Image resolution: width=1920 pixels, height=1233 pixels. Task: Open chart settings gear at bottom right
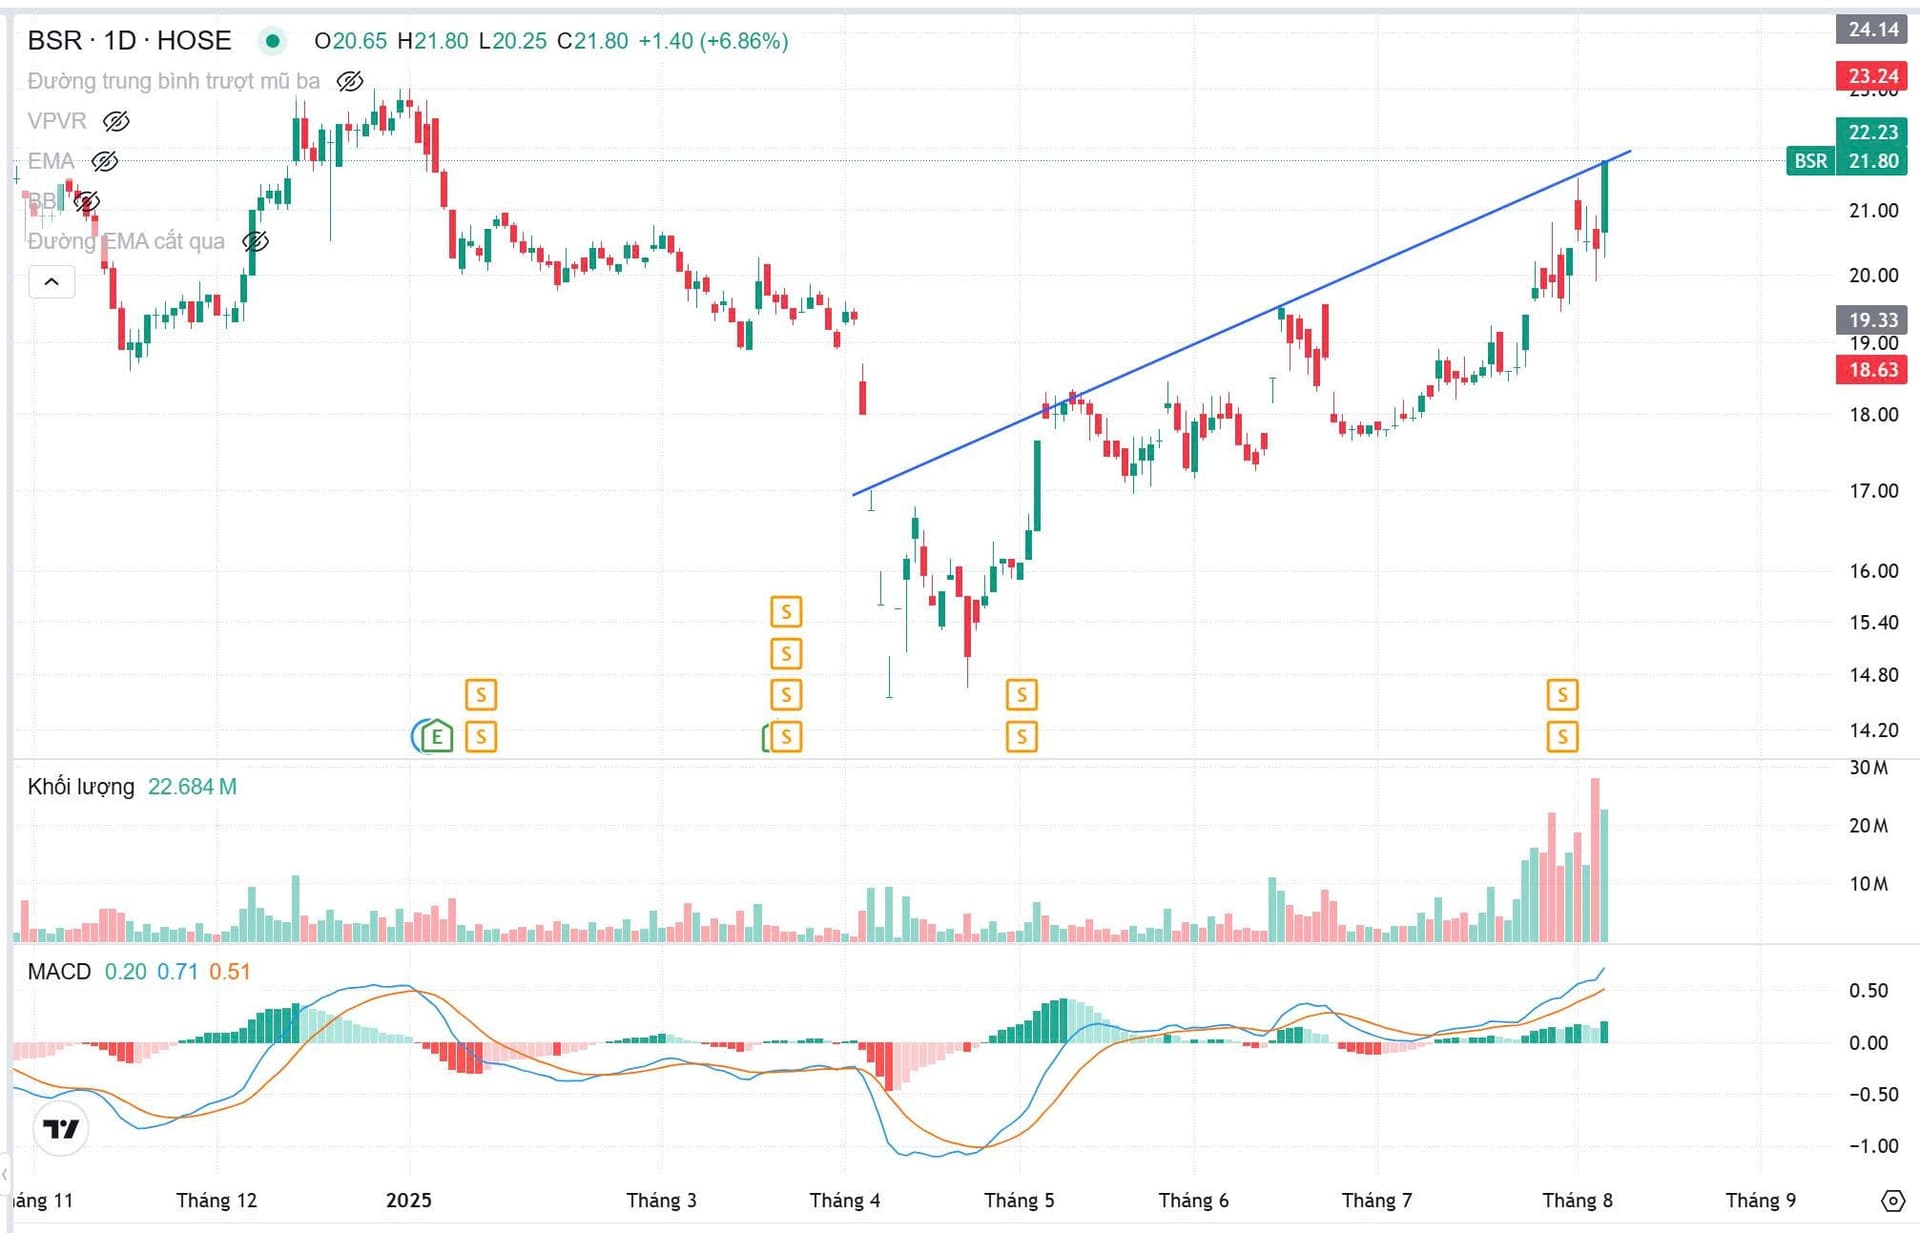(x=1892, y=1200)
